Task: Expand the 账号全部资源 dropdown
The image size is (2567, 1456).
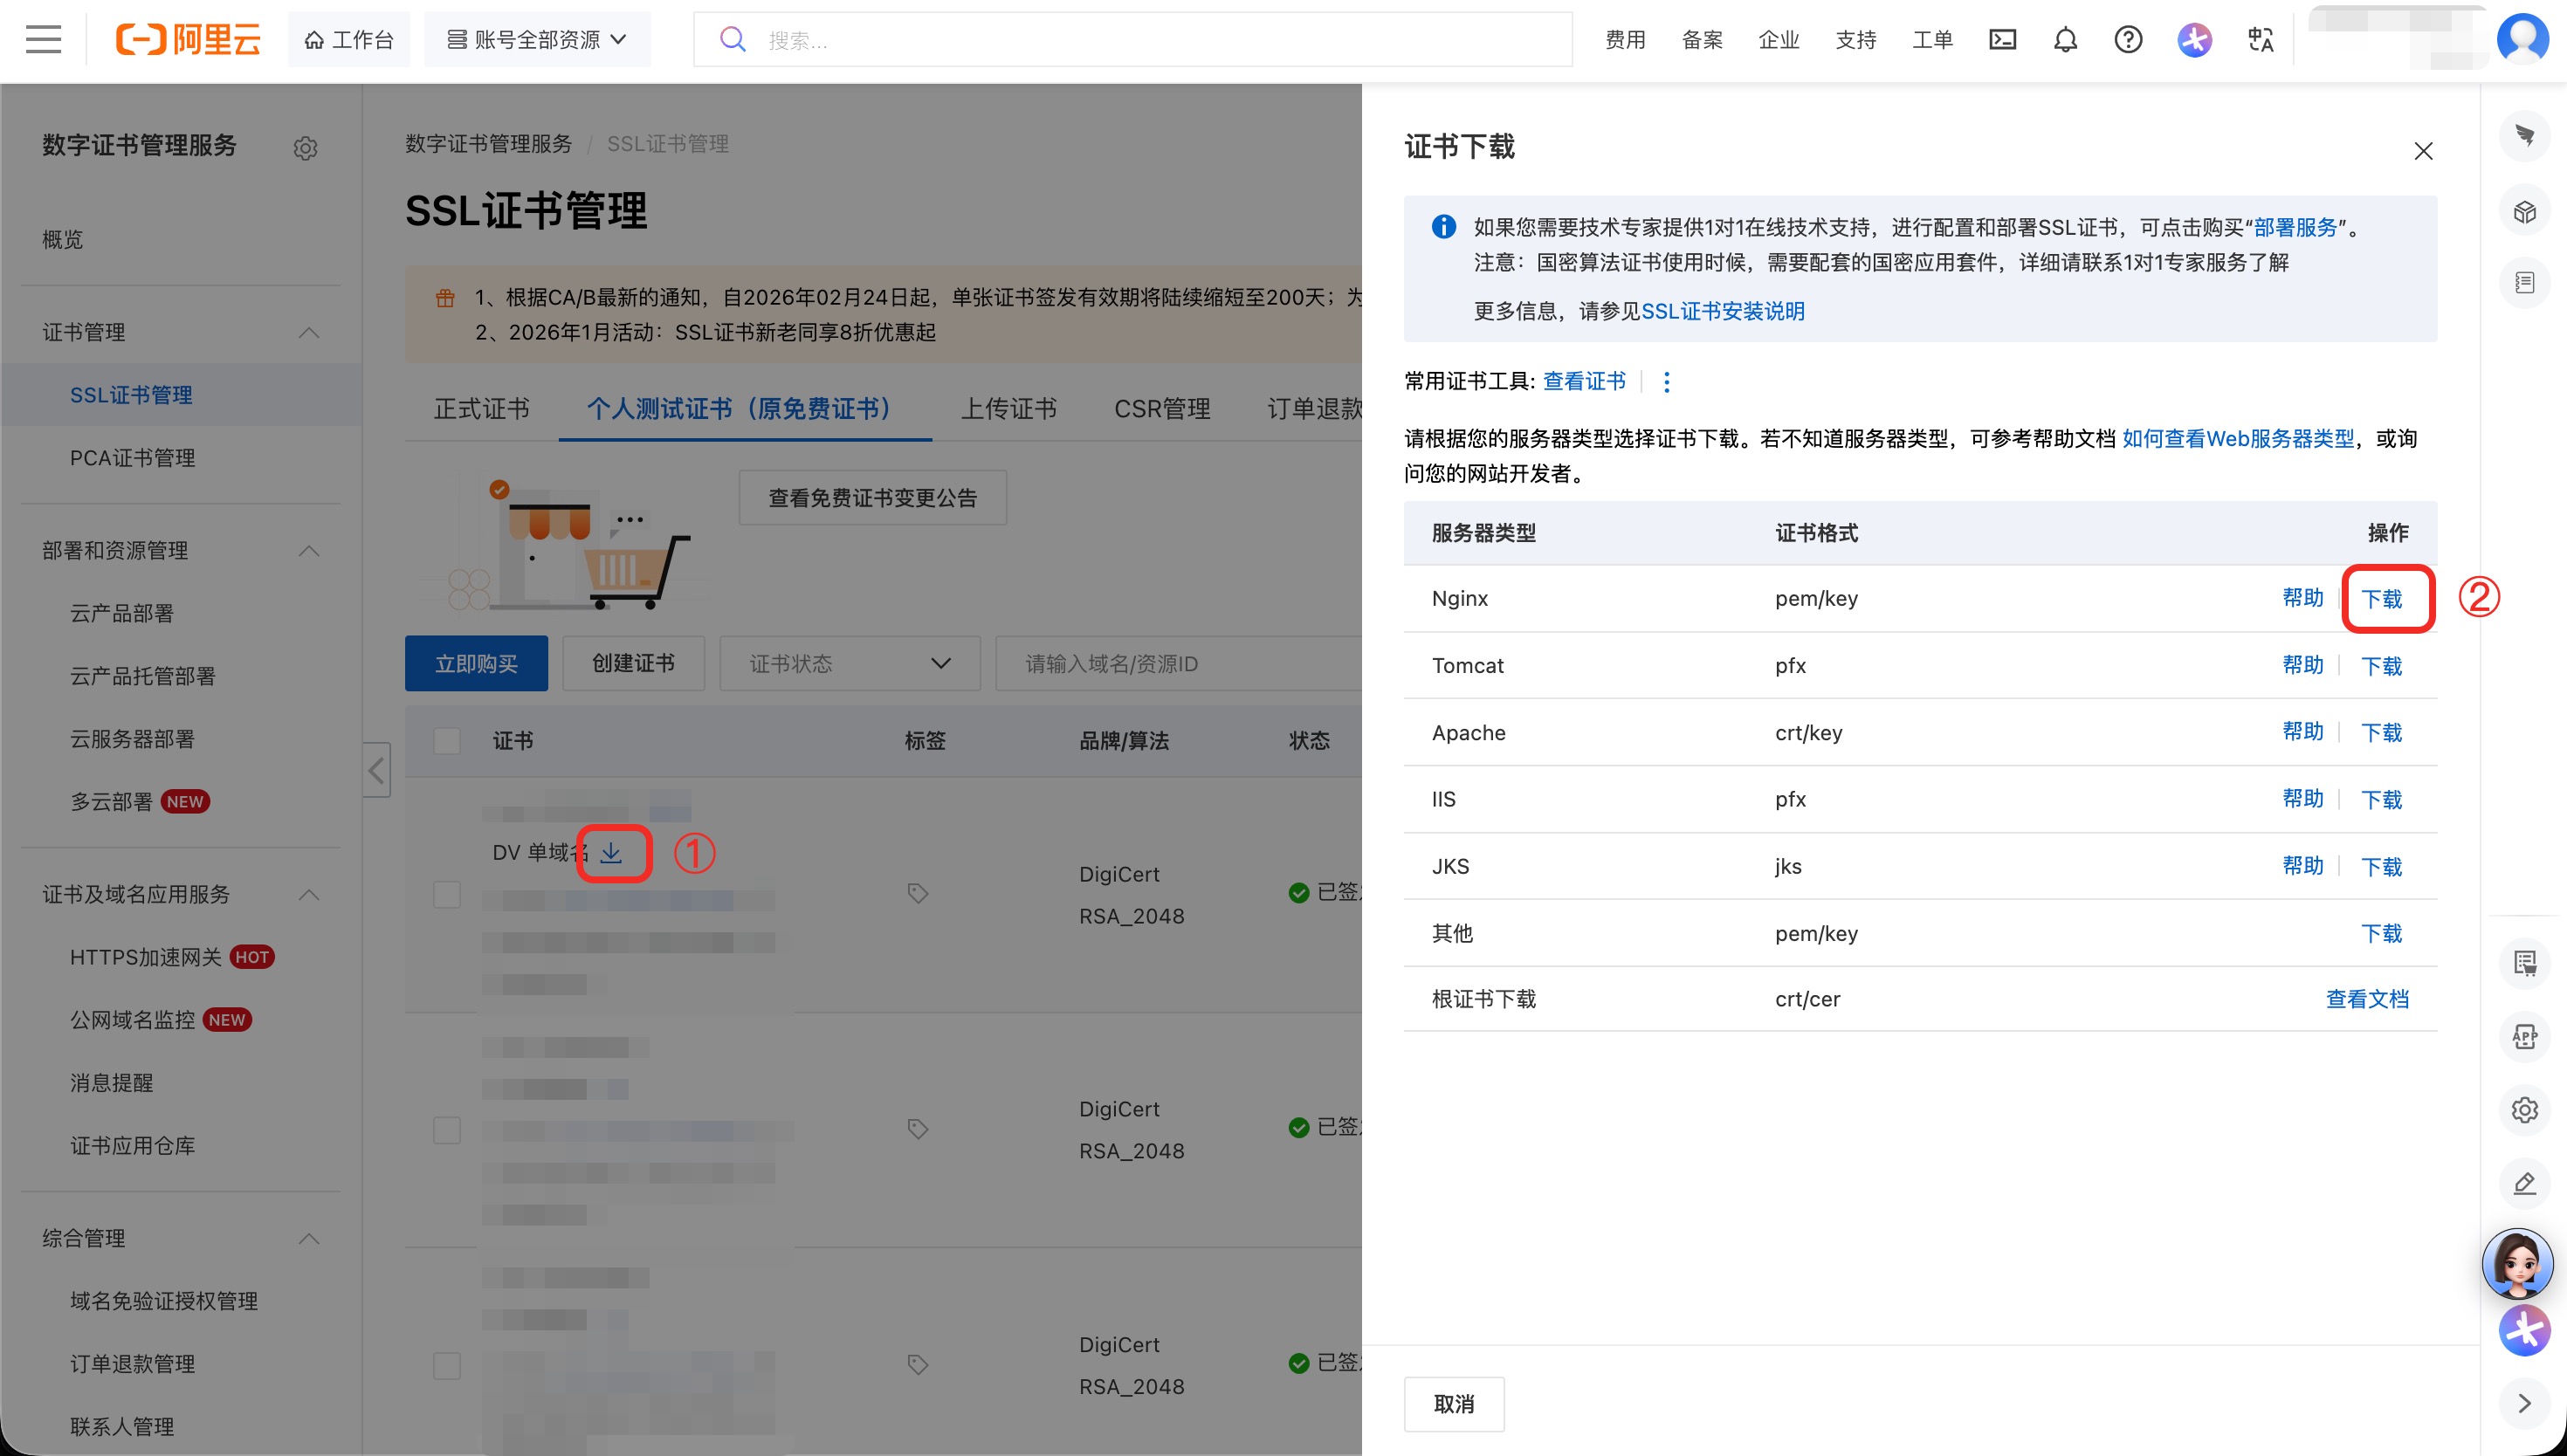Action: pos(537,40)
